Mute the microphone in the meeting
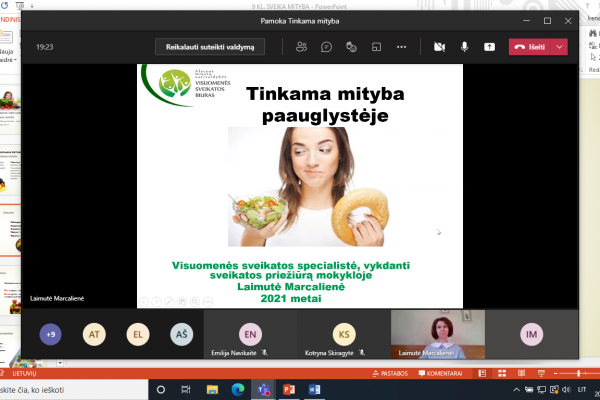Viewport: 600px width, 400px height. pyautogui.click(x=464, y=47)
